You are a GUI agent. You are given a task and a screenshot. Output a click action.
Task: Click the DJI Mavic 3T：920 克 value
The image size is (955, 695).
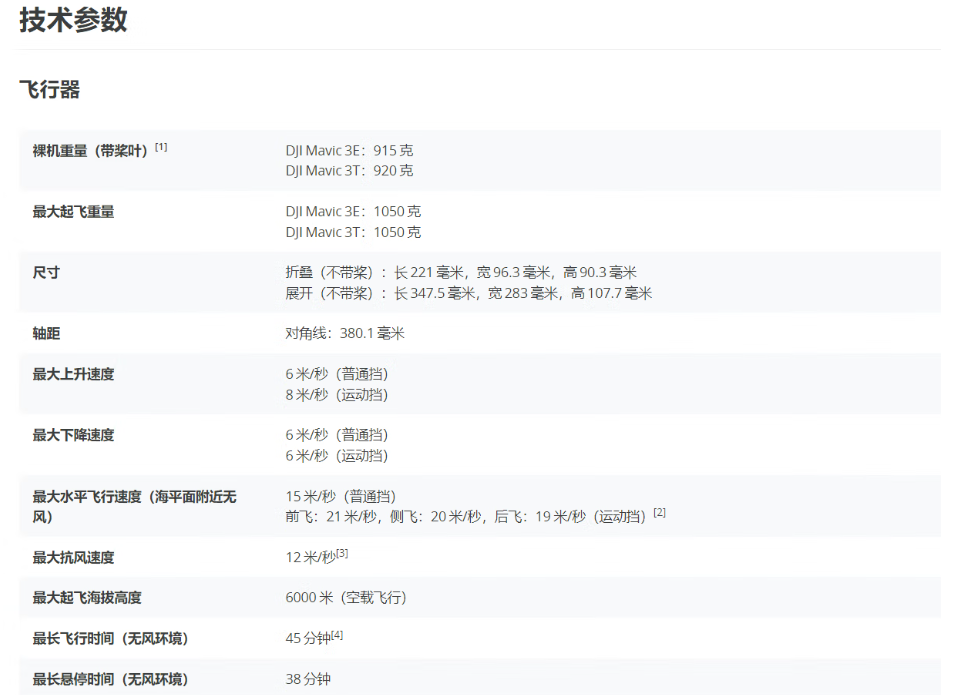[349, 171]
